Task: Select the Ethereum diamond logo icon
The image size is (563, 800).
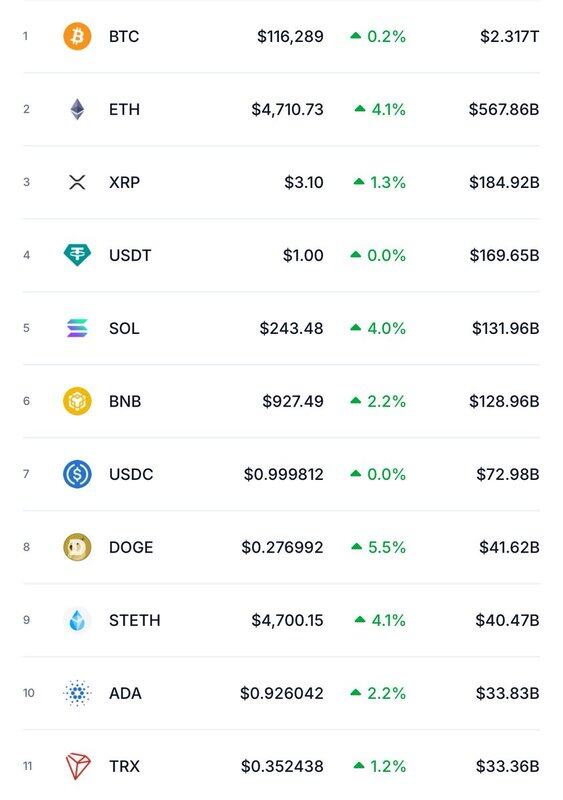Action: [77, 109]
